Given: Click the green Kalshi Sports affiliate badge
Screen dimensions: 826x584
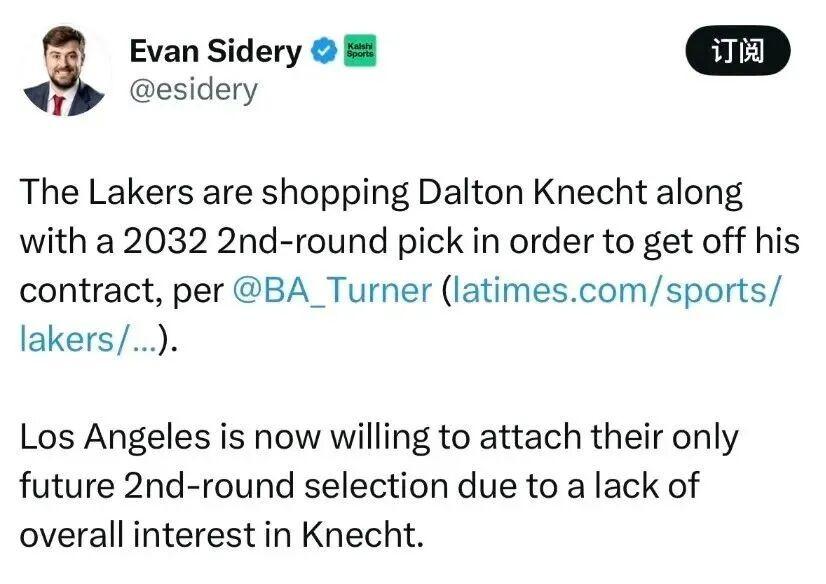Looking at the screenshot, I should pyautogui.click(x=360, y=51).
